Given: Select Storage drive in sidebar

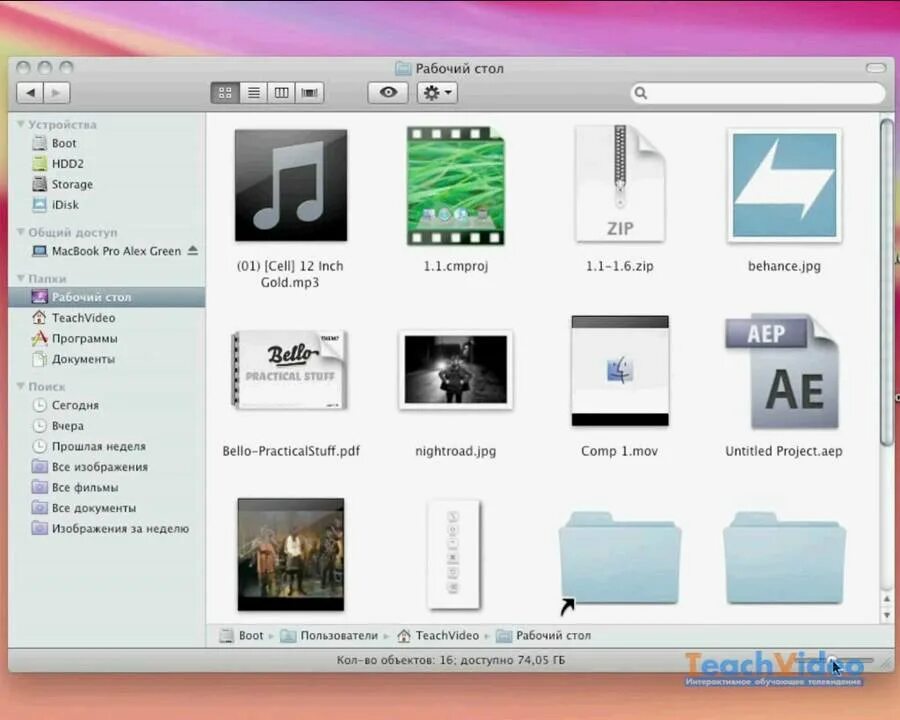Looking at the screenshot, I should click(x=107, y=184).
